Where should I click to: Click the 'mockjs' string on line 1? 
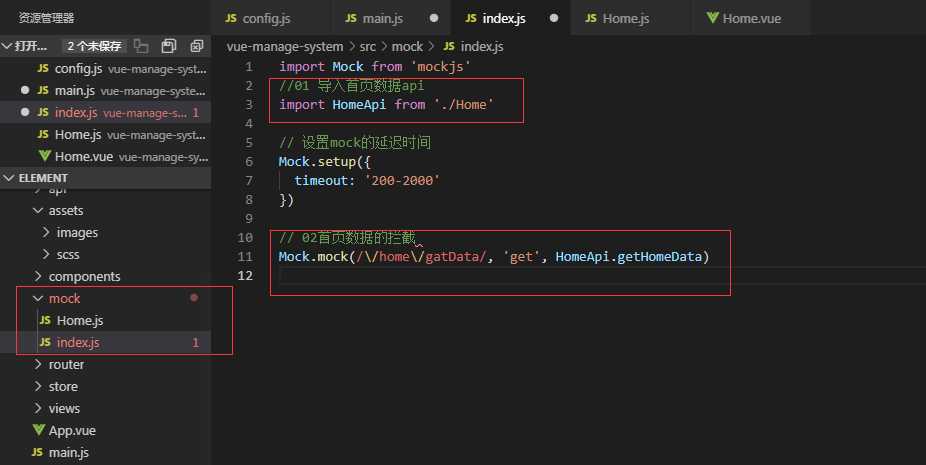coord(441,67)
